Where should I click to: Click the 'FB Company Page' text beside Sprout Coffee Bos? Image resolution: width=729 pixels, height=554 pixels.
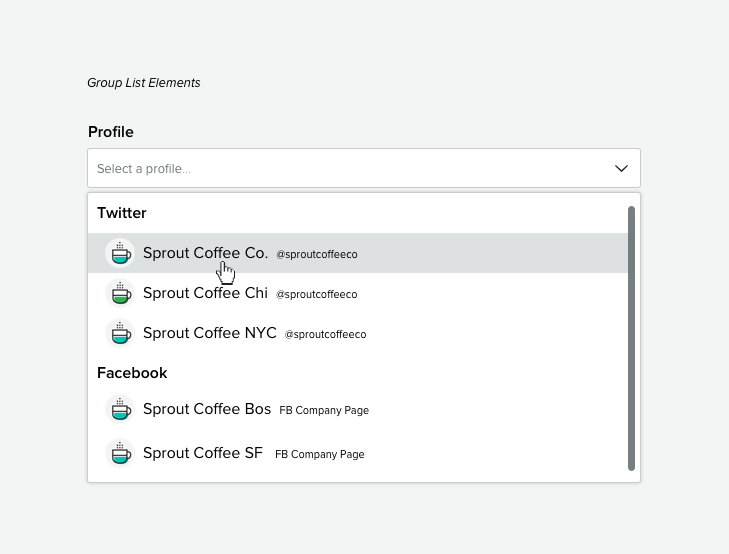coord(324,411)
